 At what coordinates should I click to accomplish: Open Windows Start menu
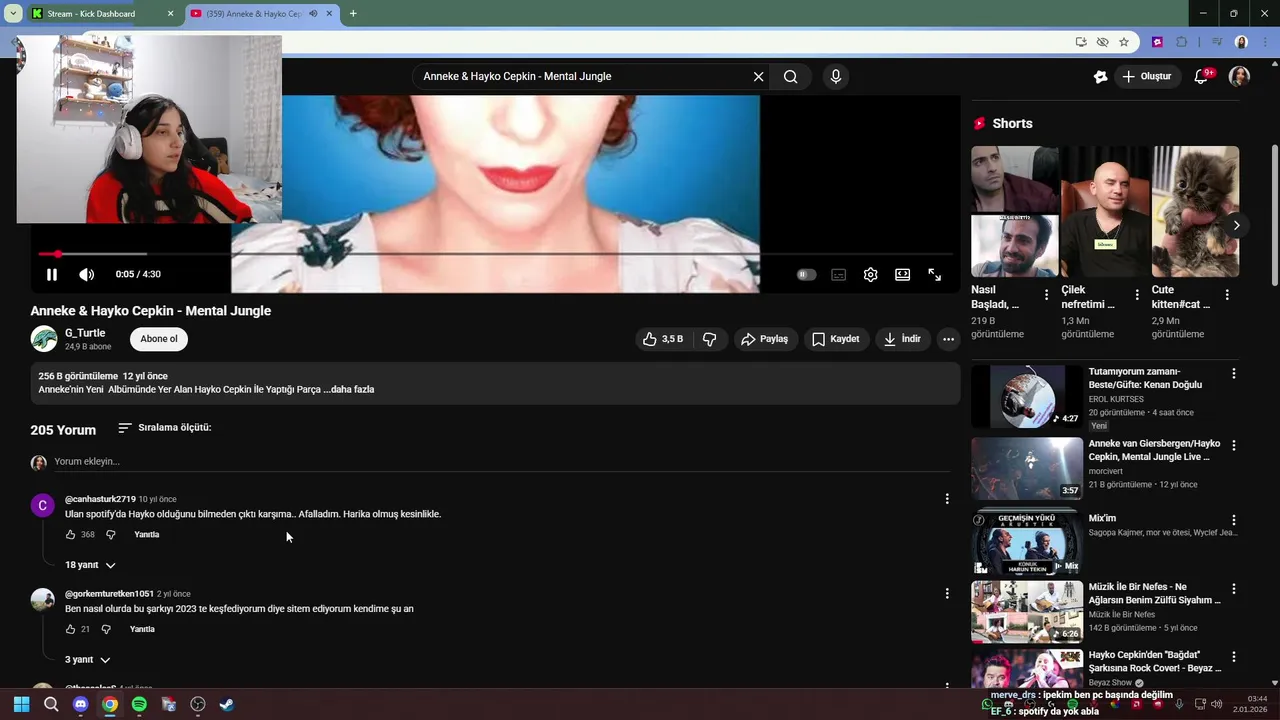[21, 704]
